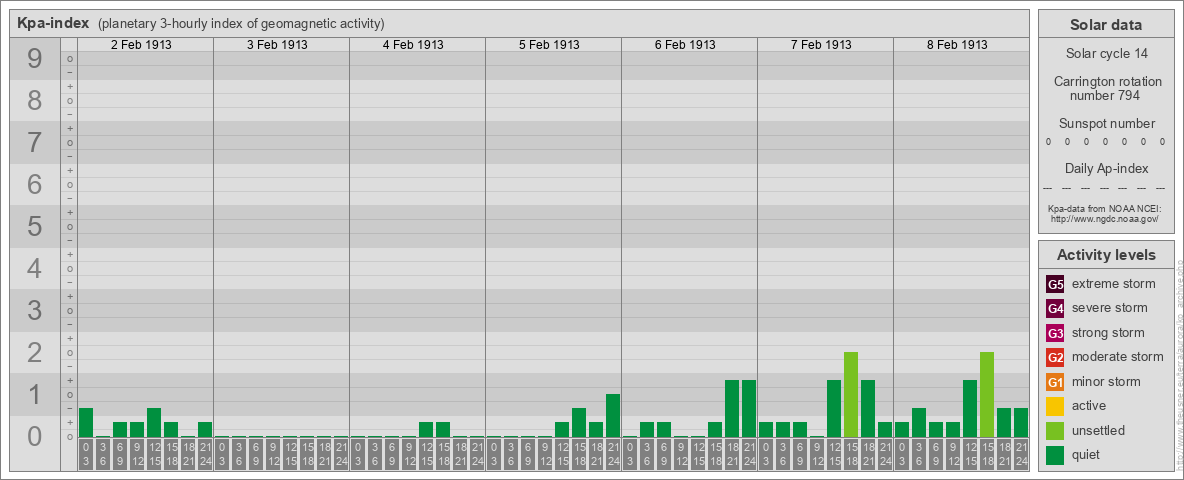Screen dimensions: 1184x480
Task: Click the G5 extreme storm color swatch
Action: tap(1055, 284)
